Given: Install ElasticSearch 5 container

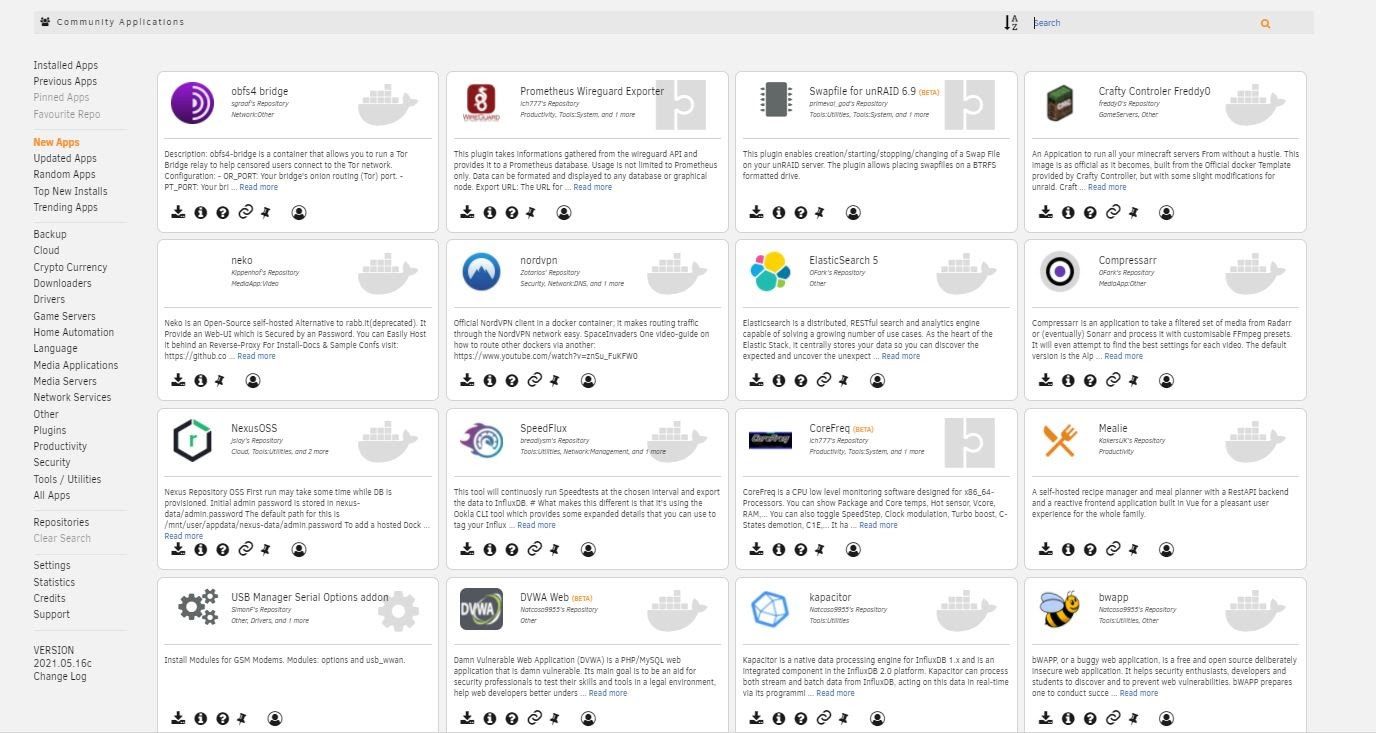Looking at the screenshot, I should (x=756, y=381).
